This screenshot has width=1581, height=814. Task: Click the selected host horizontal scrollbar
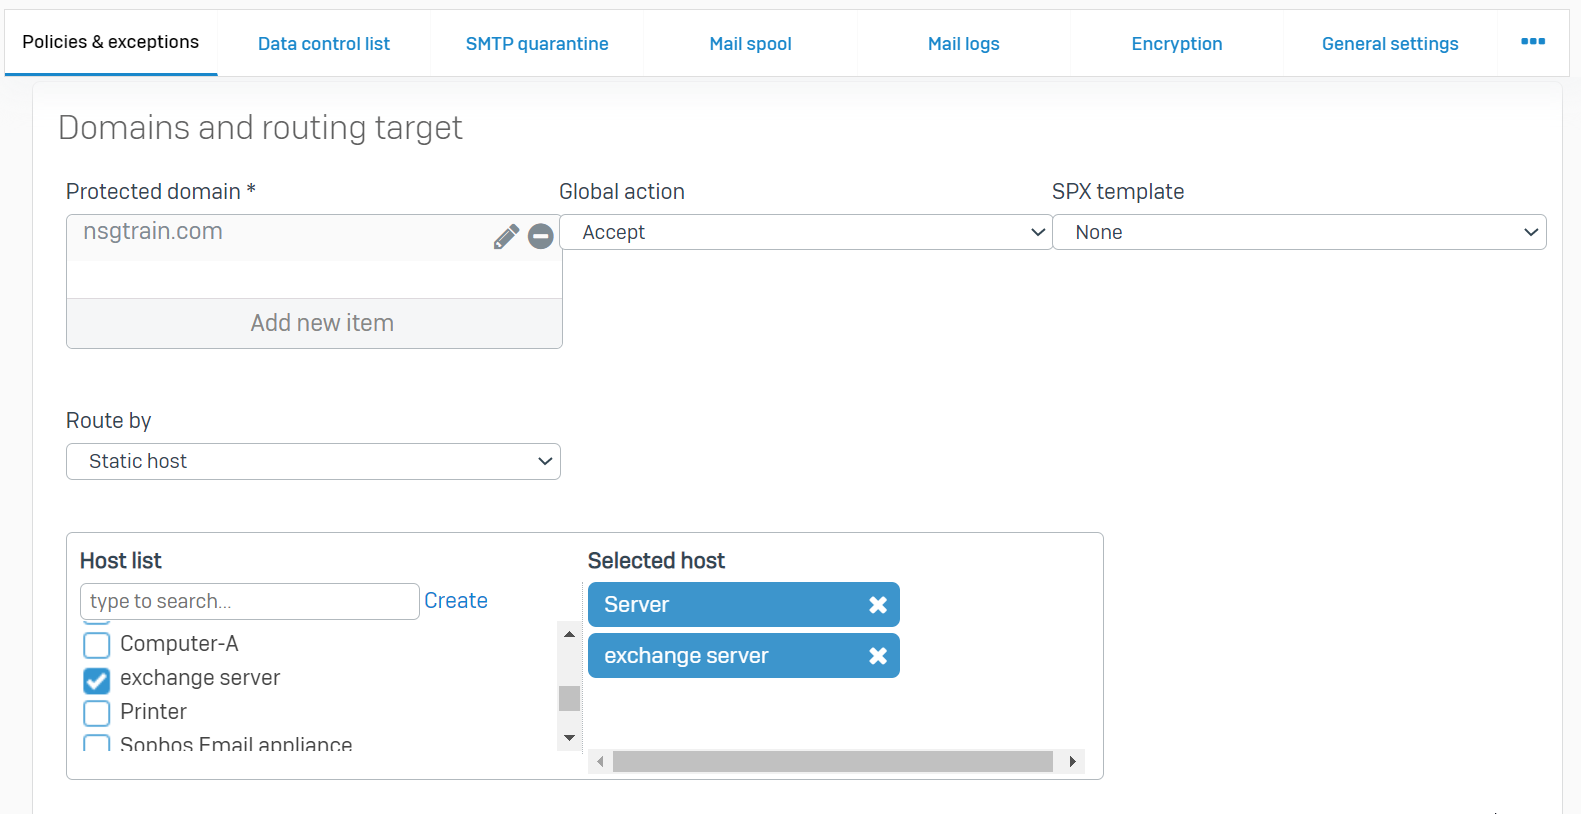click(832, 762)
